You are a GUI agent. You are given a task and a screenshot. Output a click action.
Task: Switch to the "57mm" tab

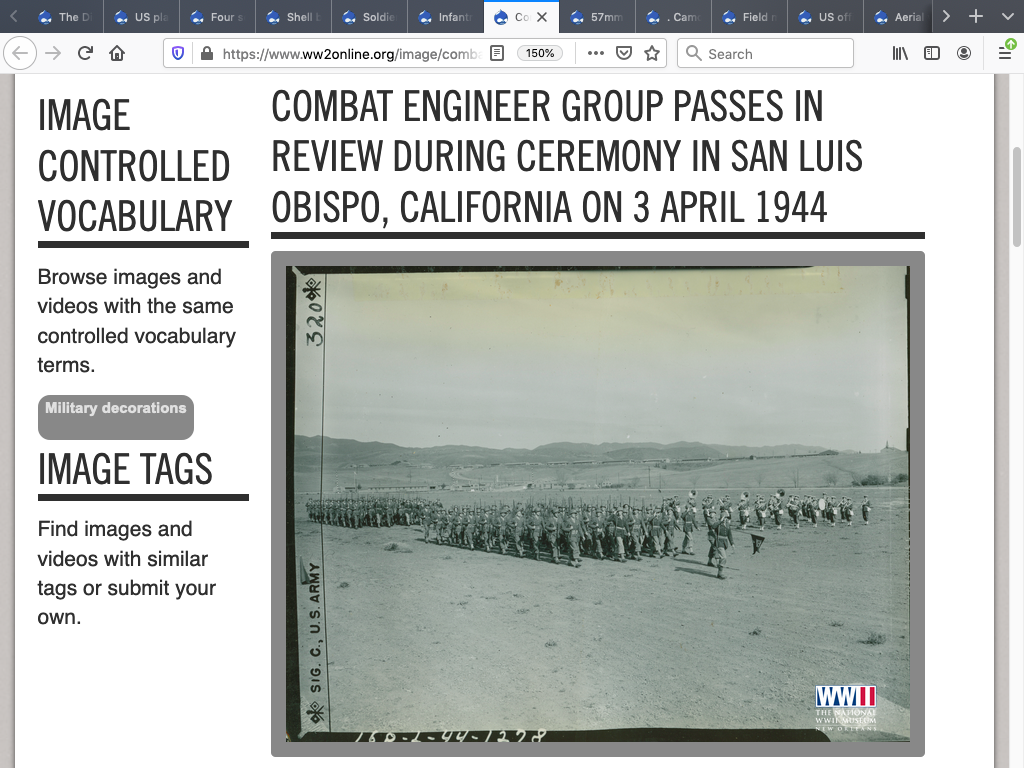[596, 17]
